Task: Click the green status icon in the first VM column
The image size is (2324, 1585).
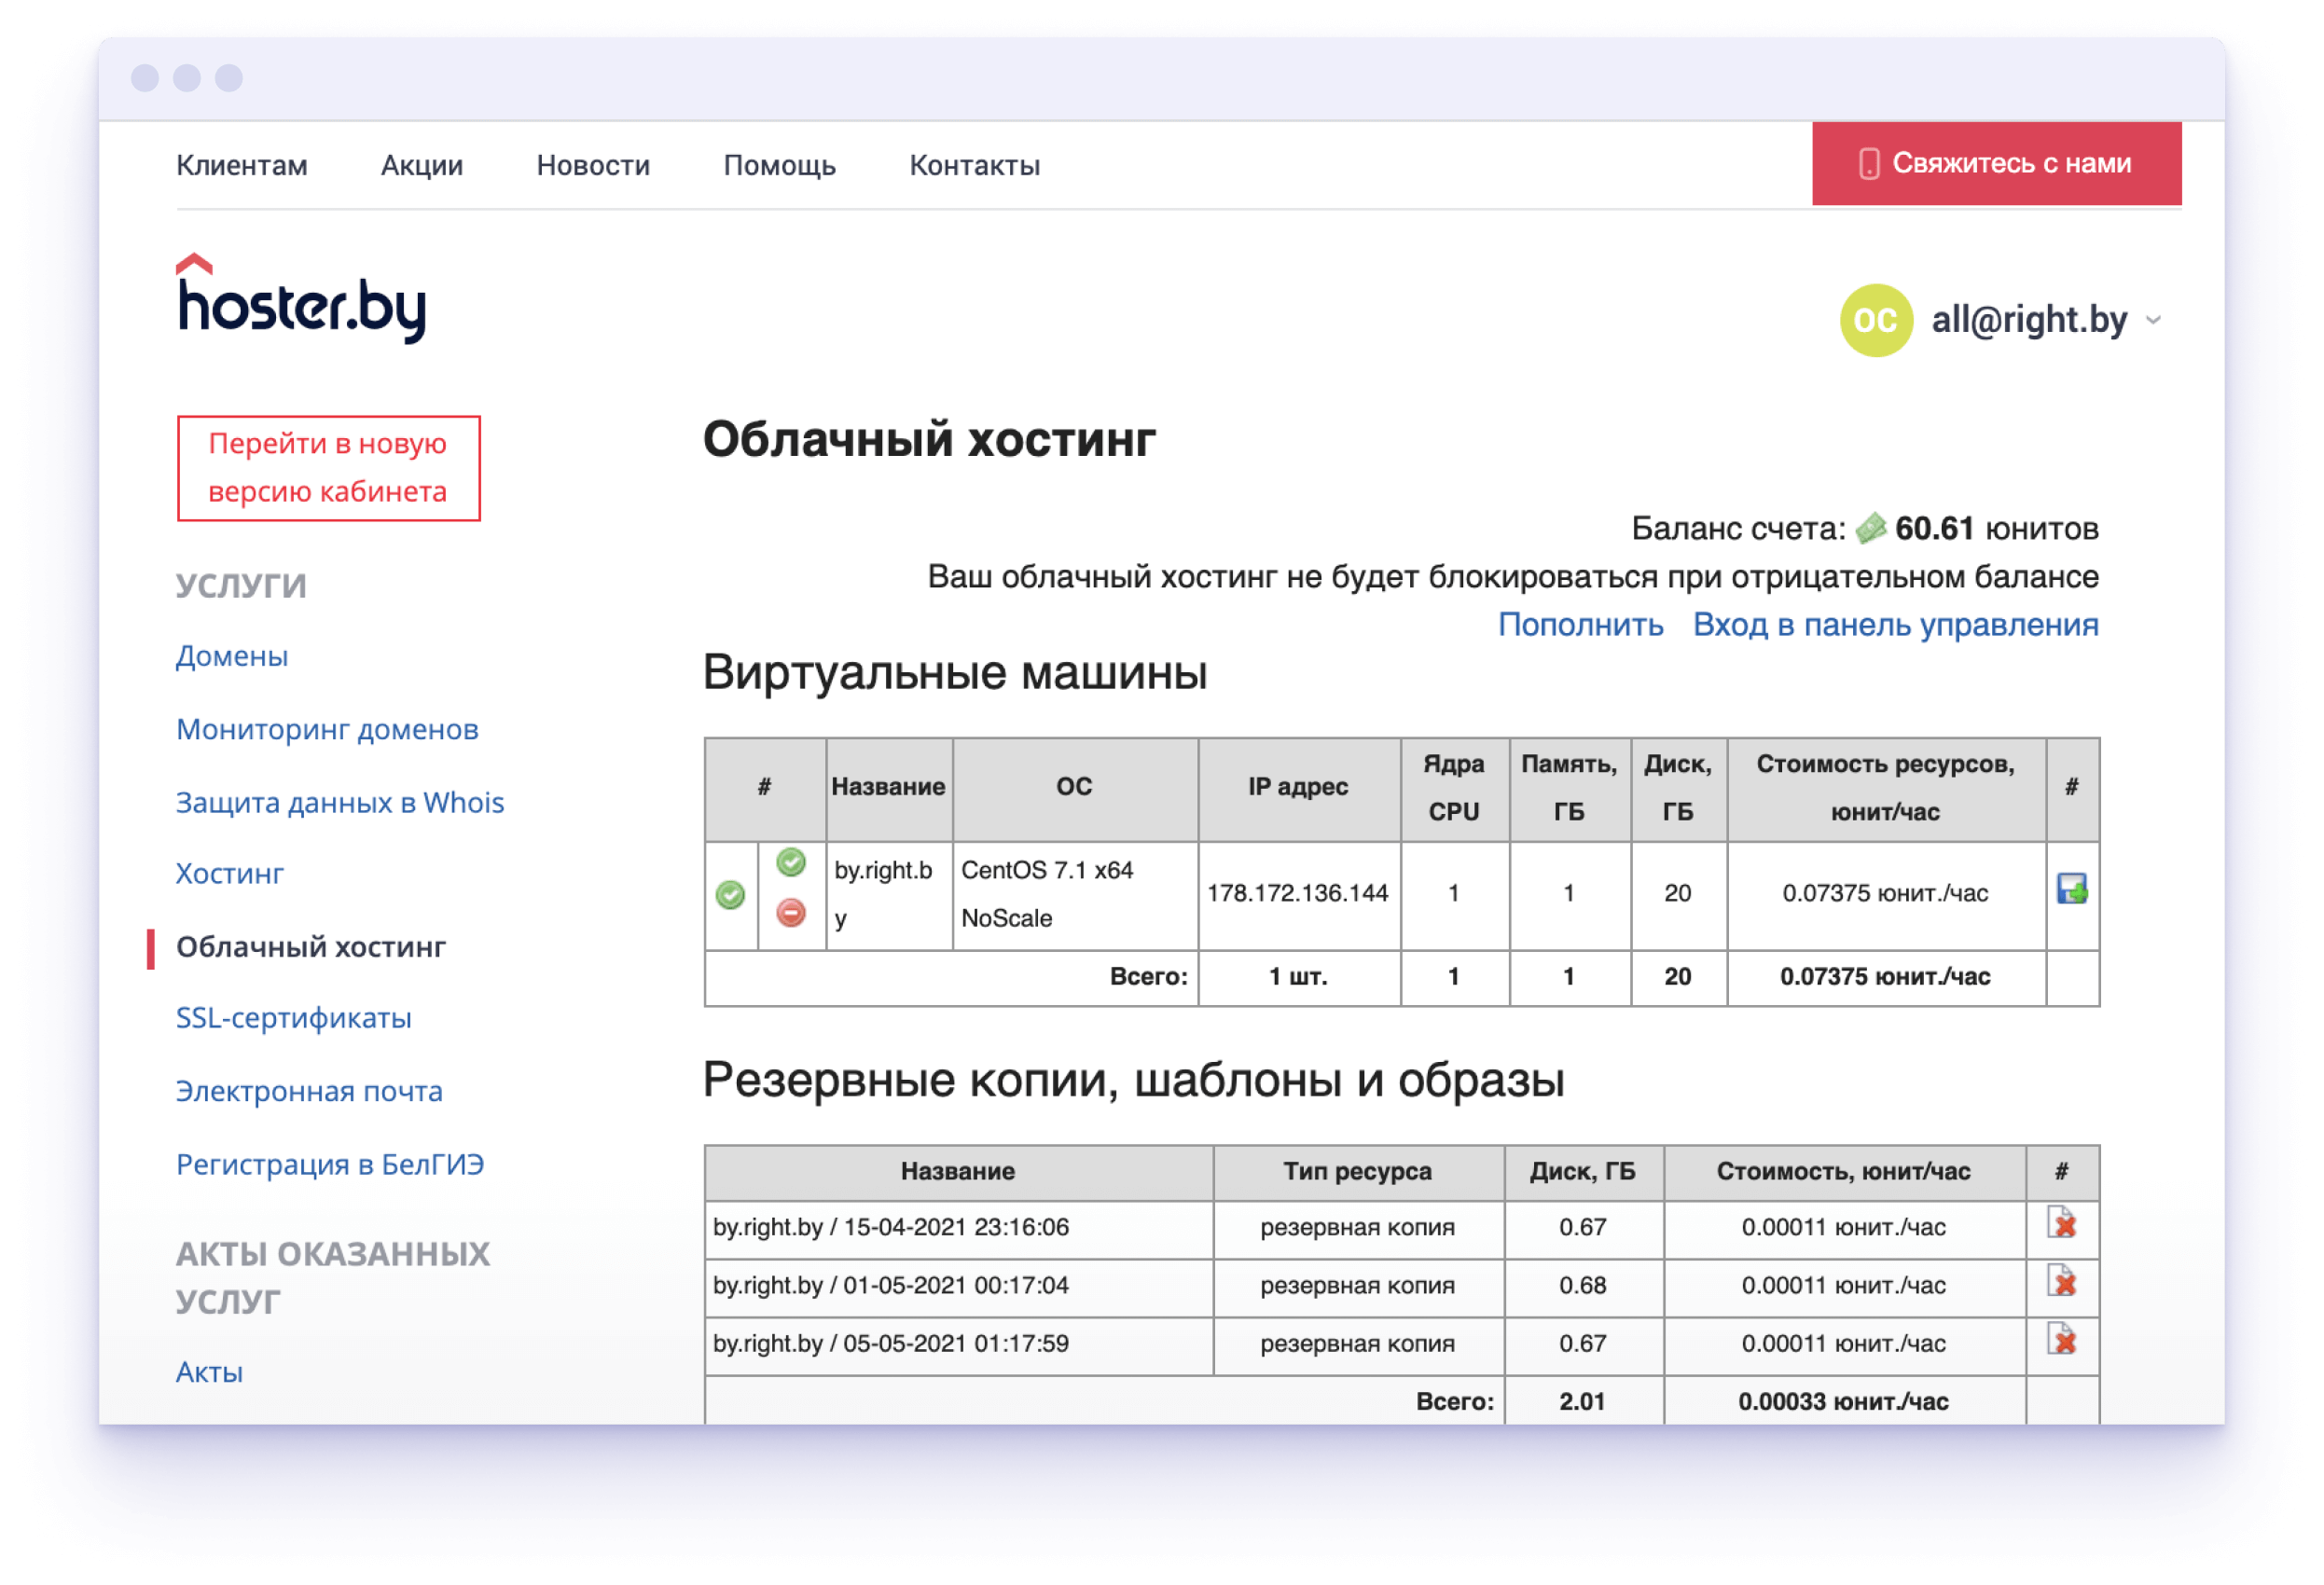Action: pos(730,894)
